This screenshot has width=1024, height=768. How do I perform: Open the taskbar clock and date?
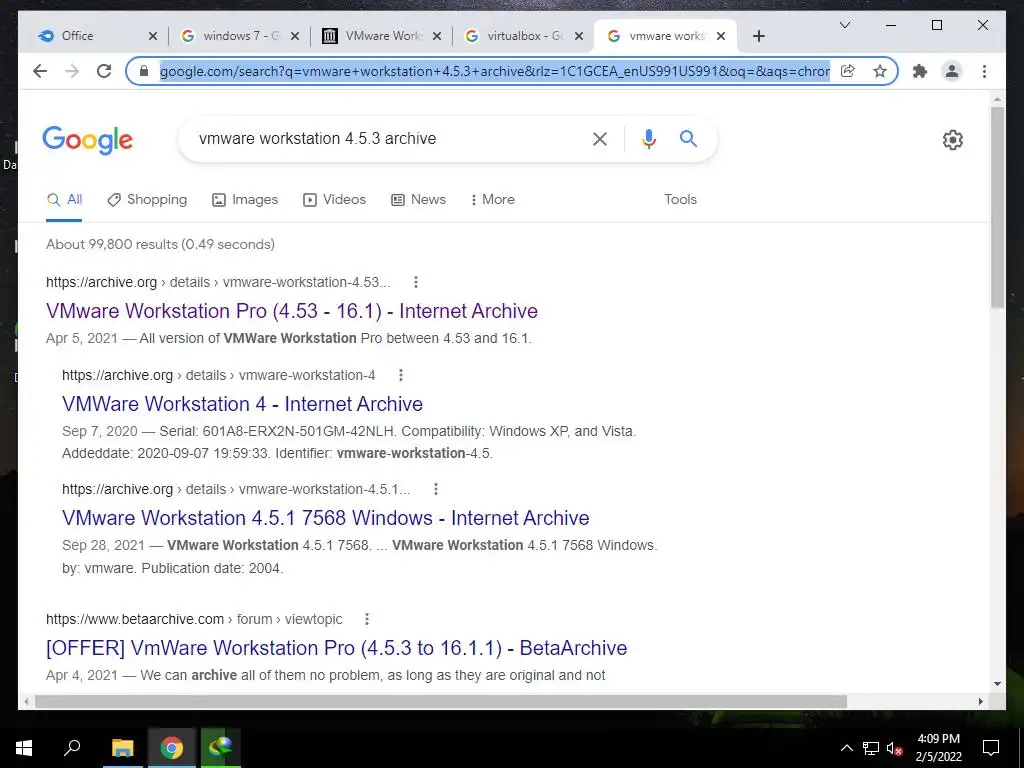tap(938, 748)
